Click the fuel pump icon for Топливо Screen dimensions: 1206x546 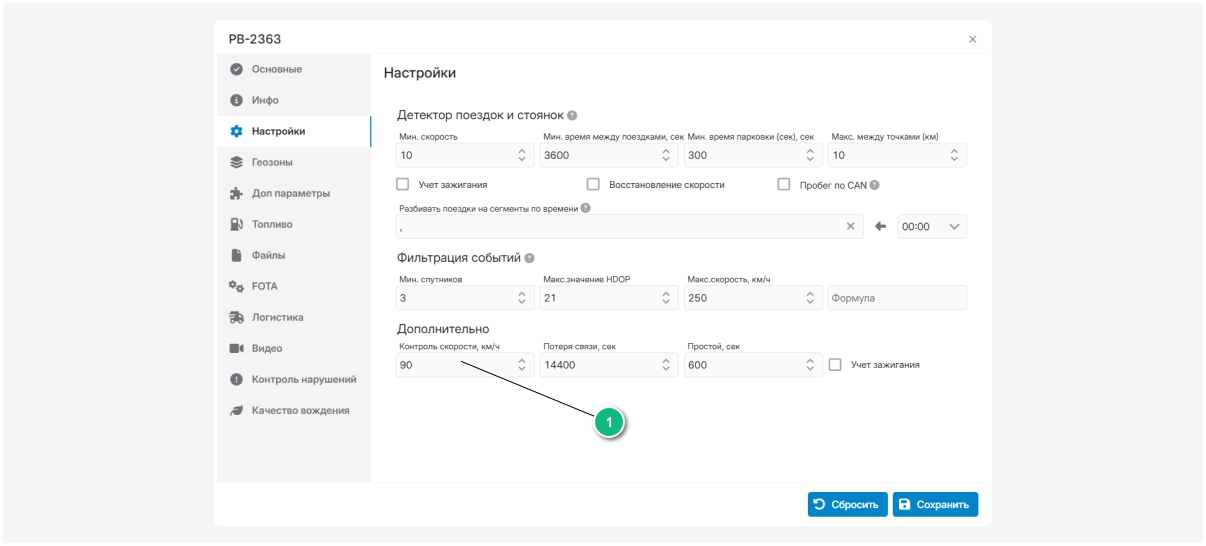coord(236,224)
